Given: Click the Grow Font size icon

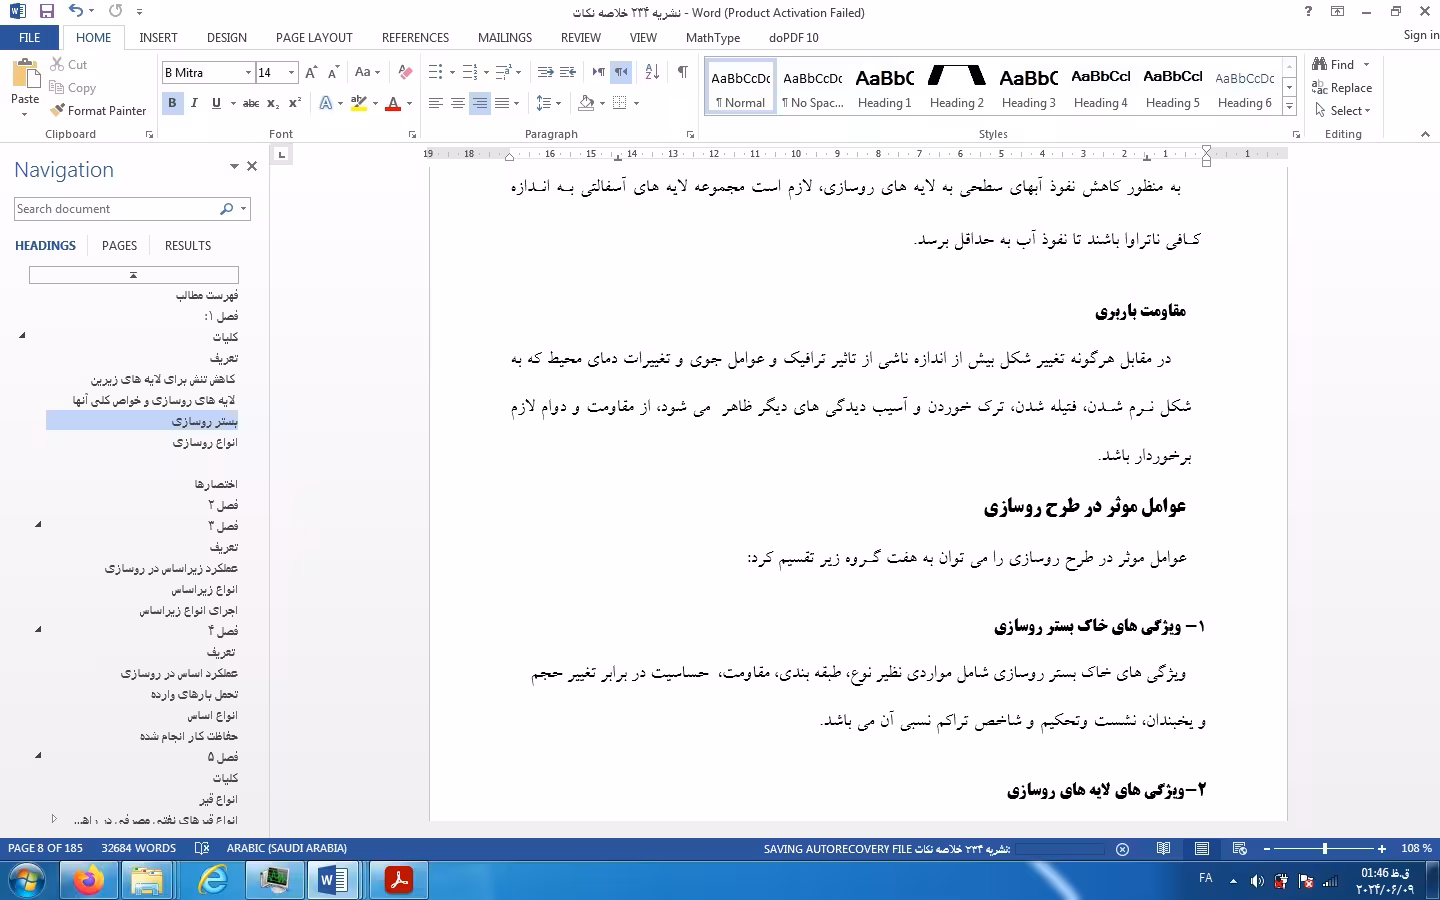Looking at the screenshot, I should pos(311,72).
